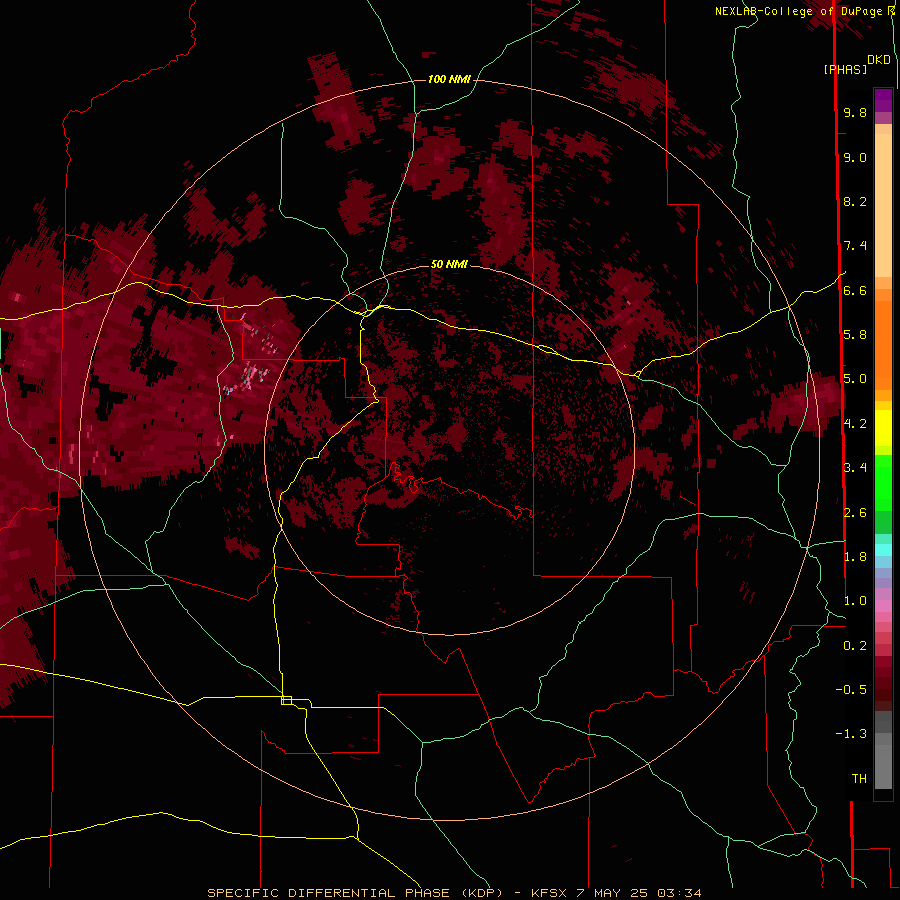Click the 1.8 color scale value
Image resolution: width=900 pixels, height=900 pixels.
point(855,557)
